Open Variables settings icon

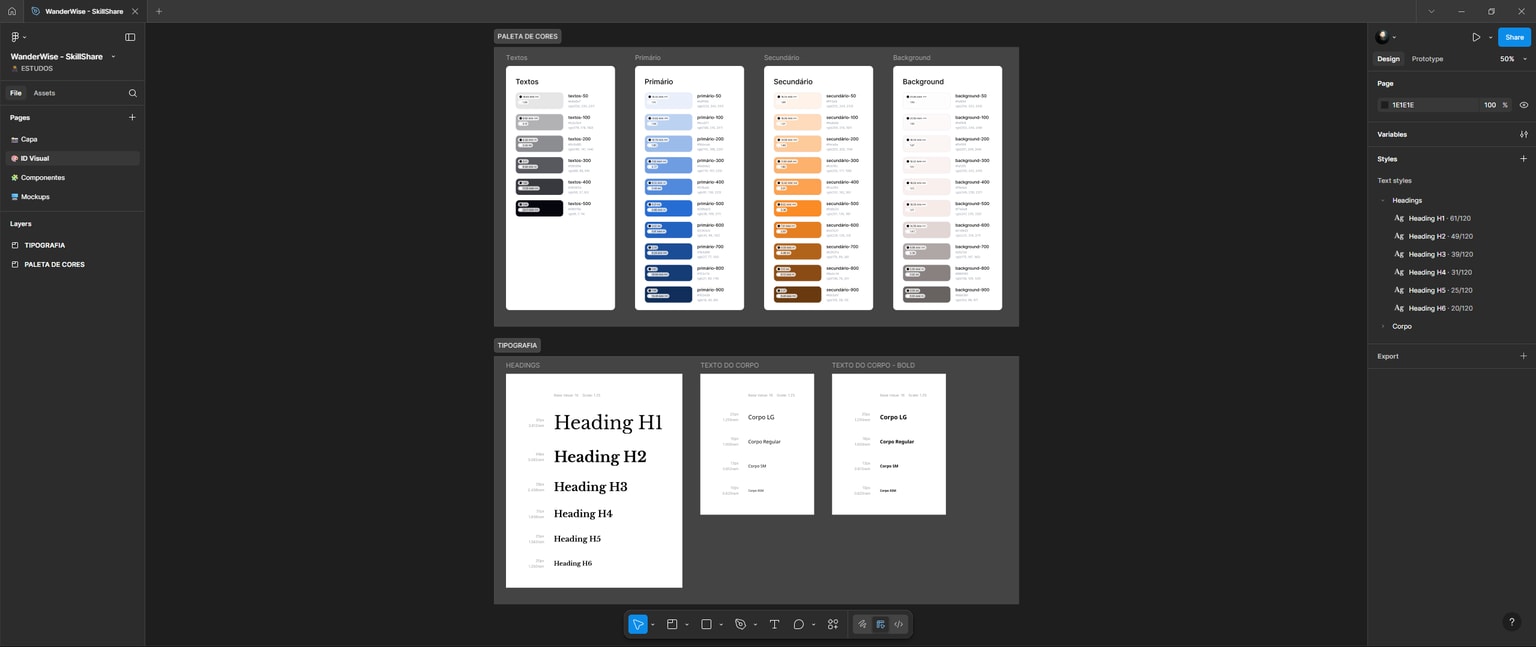[x=1524, y=134]
